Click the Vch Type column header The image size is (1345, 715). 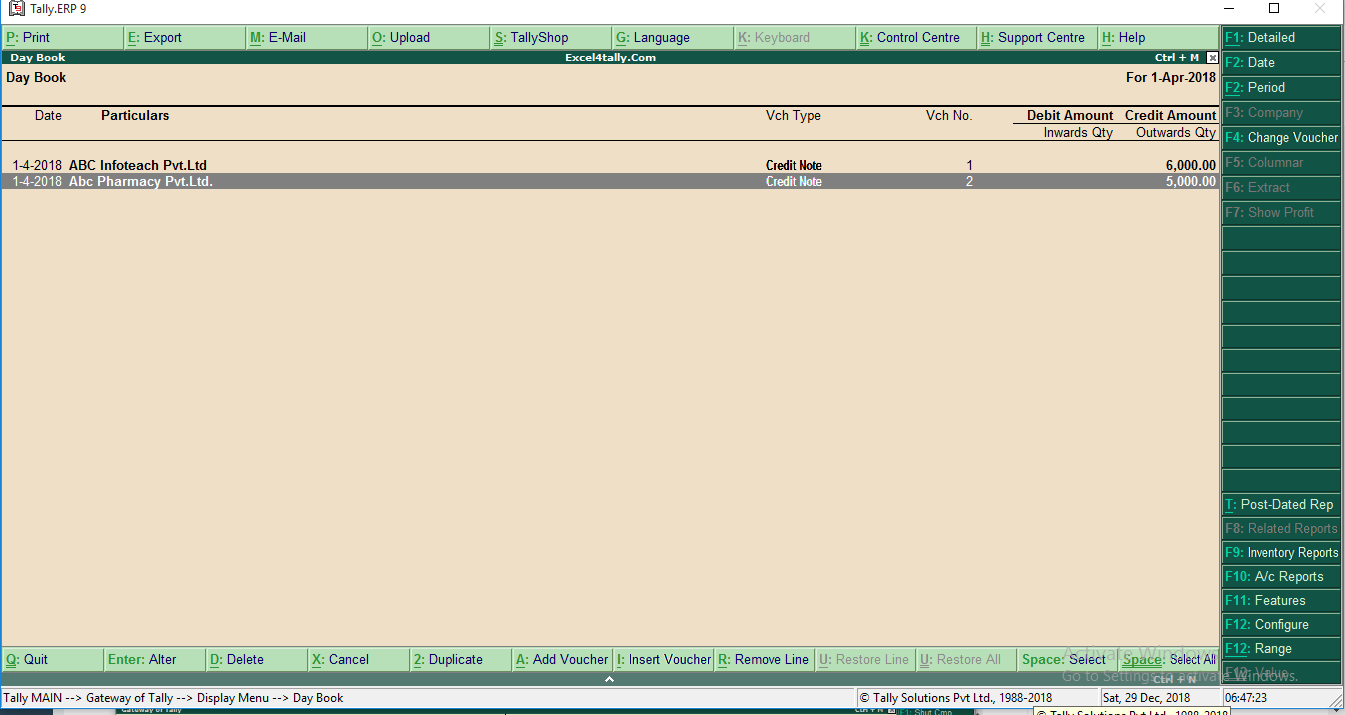point(793,116)
